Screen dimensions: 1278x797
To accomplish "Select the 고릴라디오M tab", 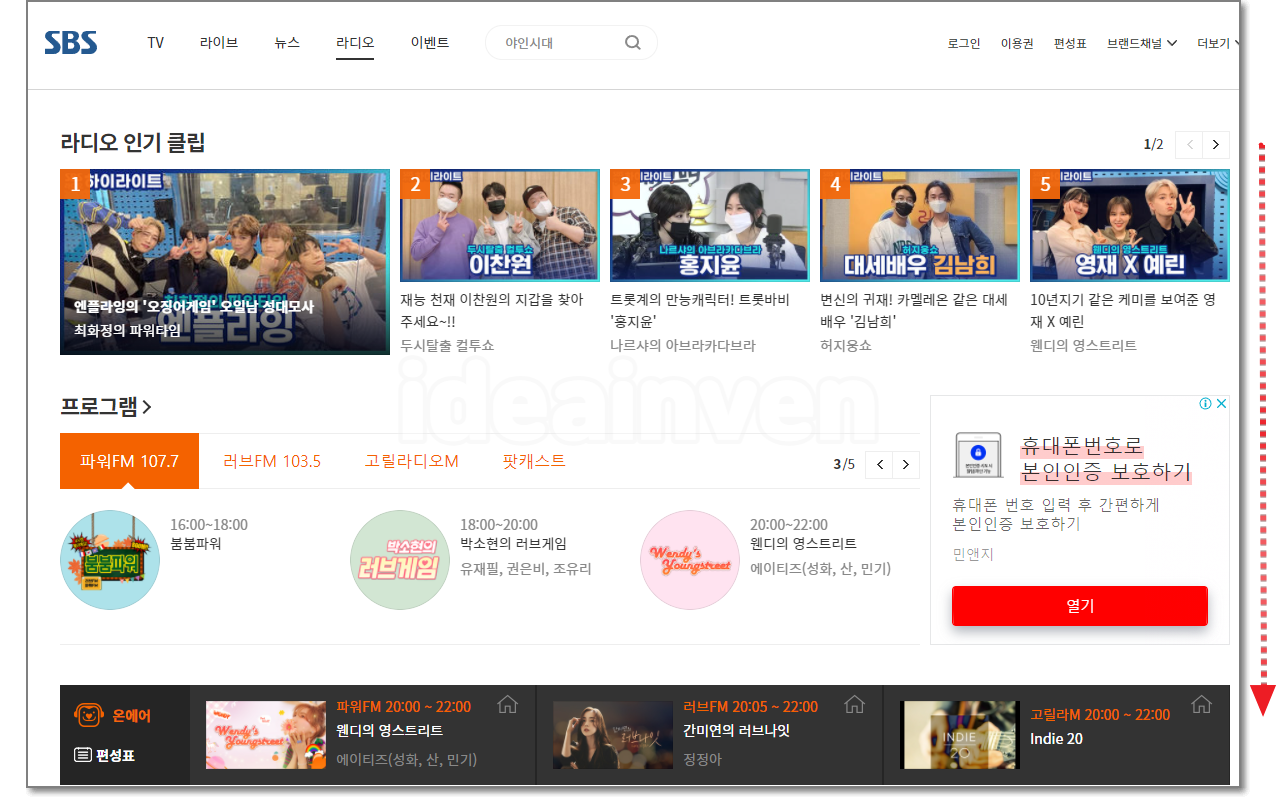I will [x=412, y=461].
